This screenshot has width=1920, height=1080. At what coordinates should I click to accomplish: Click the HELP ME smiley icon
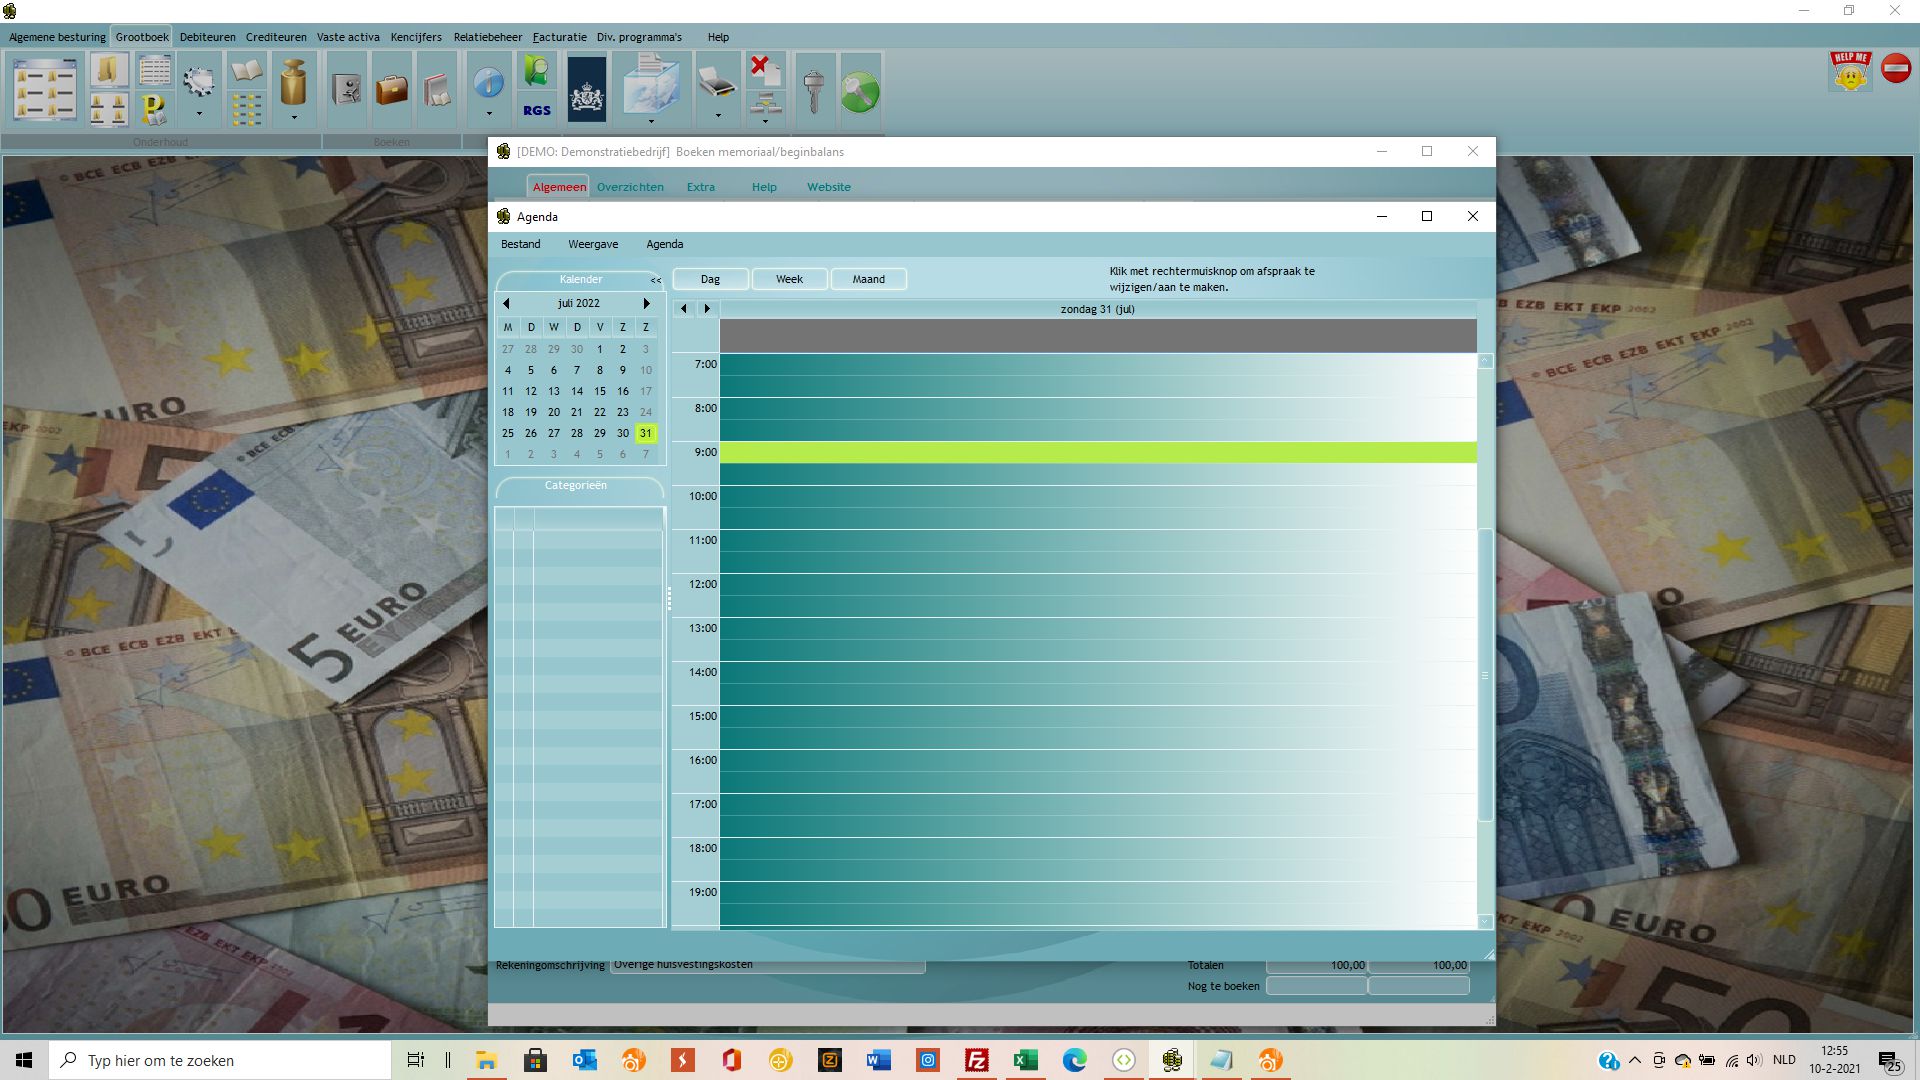click(1850, 70)
